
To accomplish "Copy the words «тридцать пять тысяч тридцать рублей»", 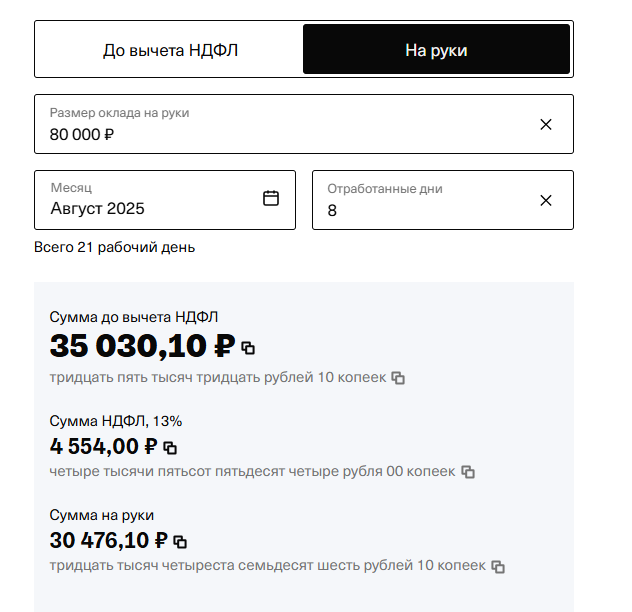I will [398, 378].
